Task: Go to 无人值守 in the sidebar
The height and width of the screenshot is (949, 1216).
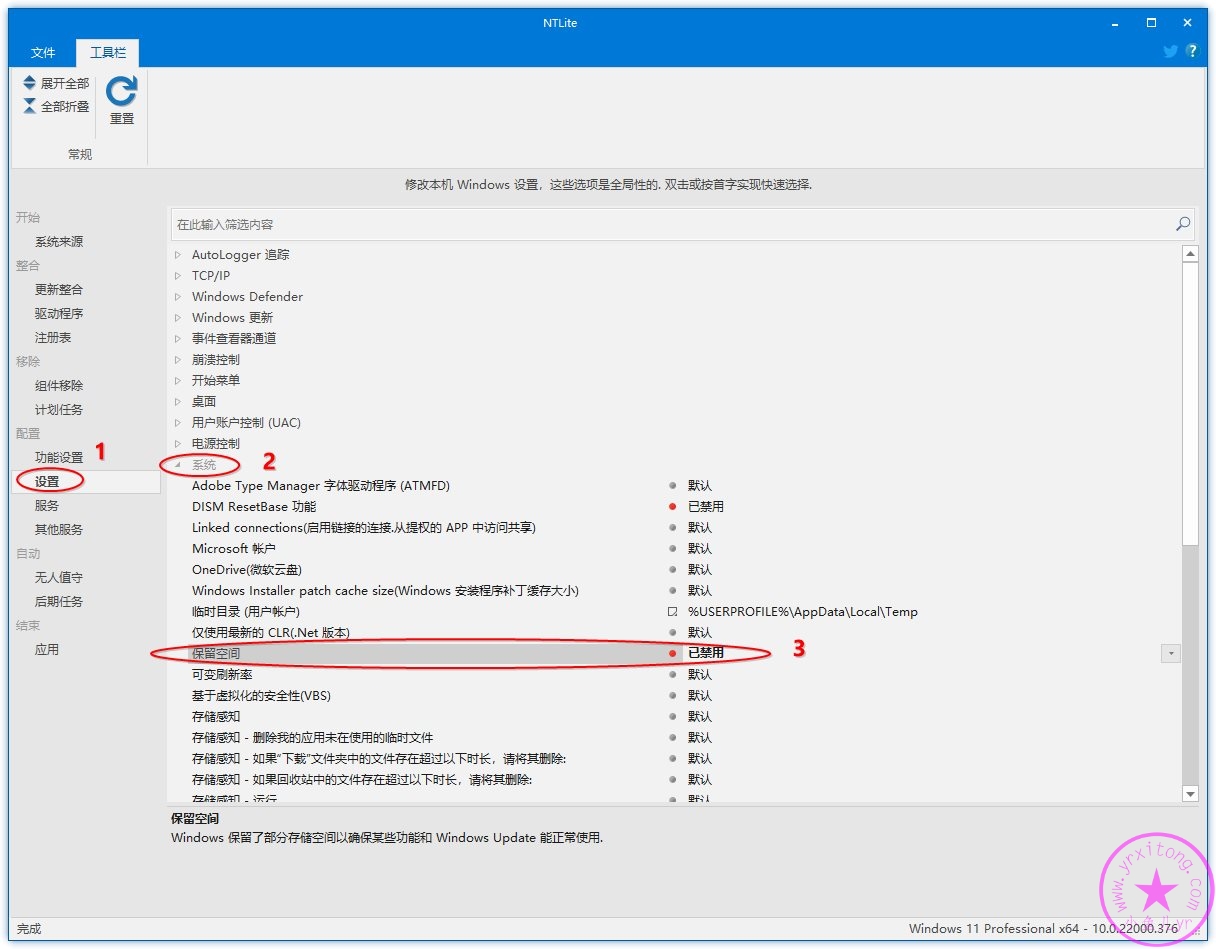Action: pyautogui.click(x=59, y=577)
